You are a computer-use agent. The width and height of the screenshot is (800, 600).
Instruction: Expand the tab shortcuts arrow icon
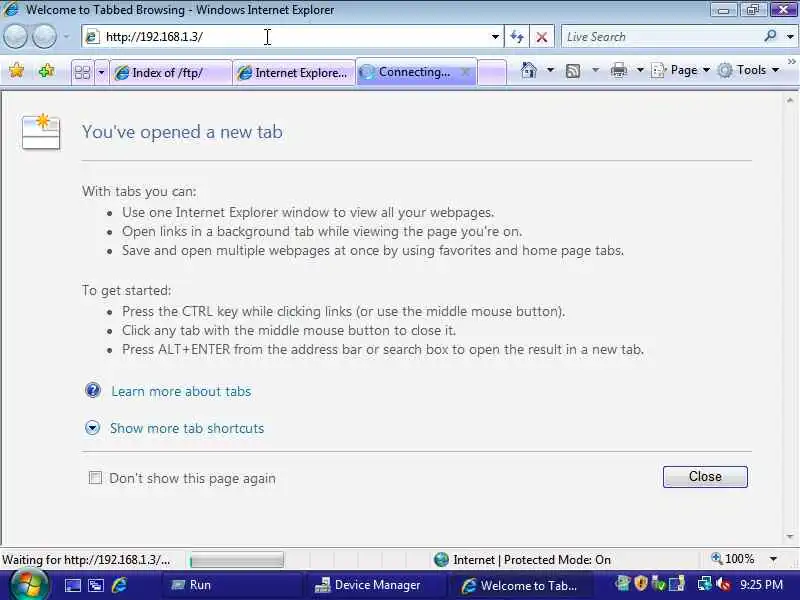tap(92, 428)
